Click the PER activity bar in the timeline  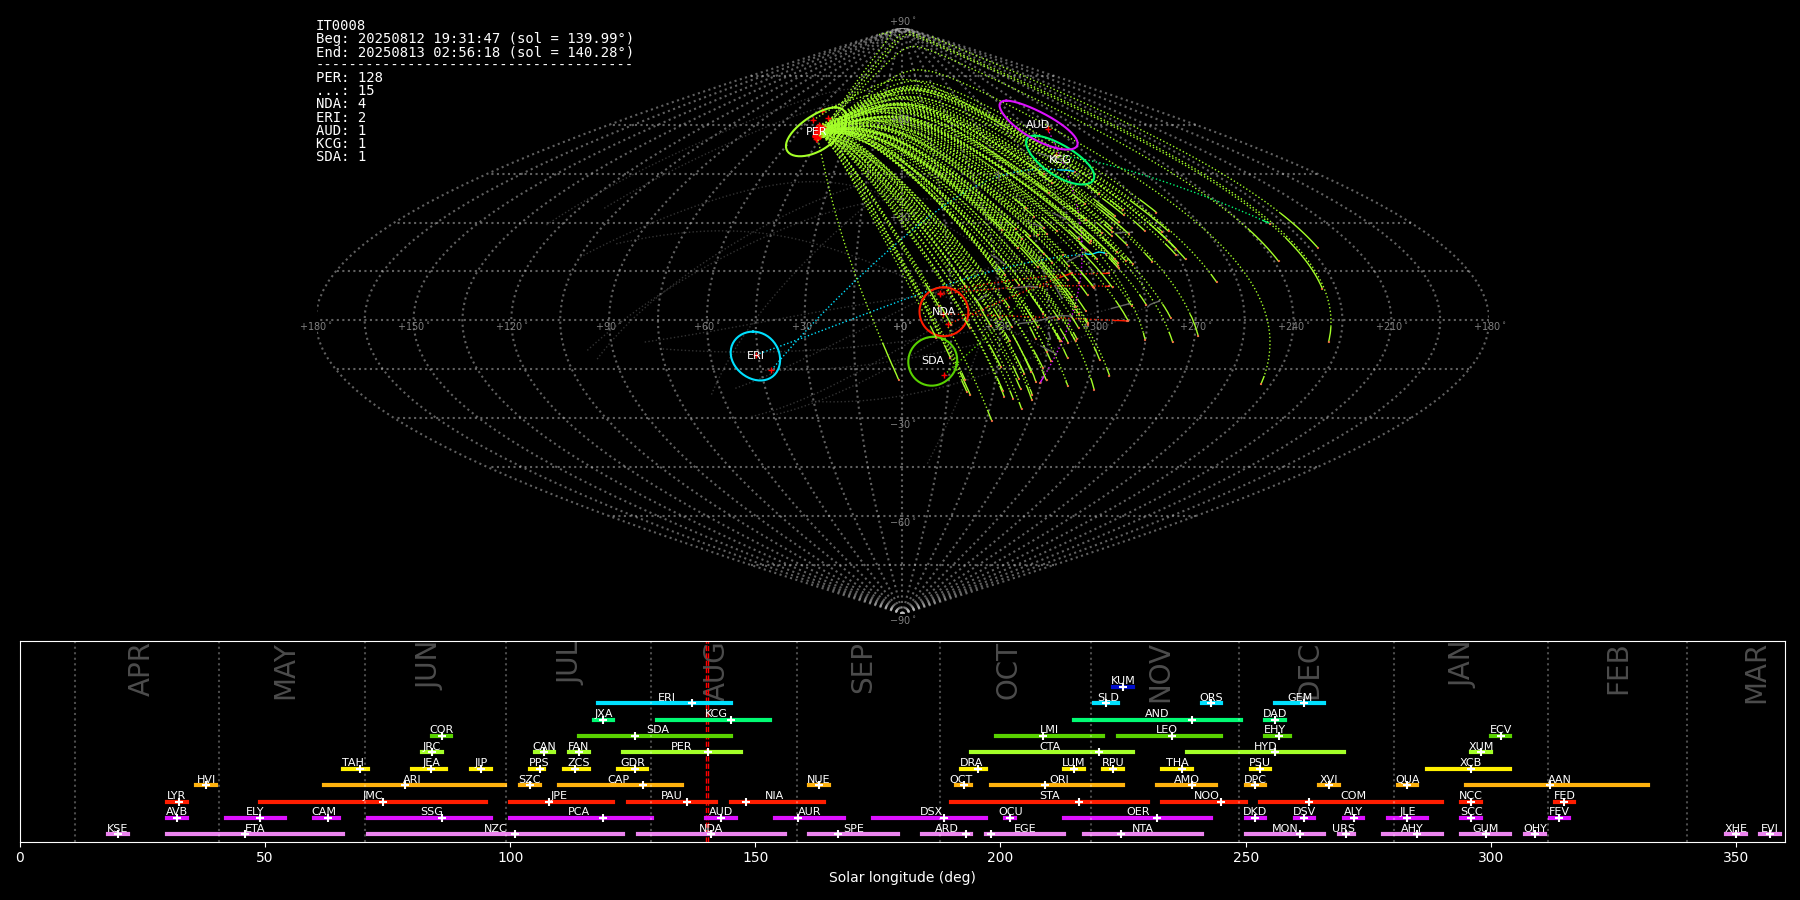(682, 752)
